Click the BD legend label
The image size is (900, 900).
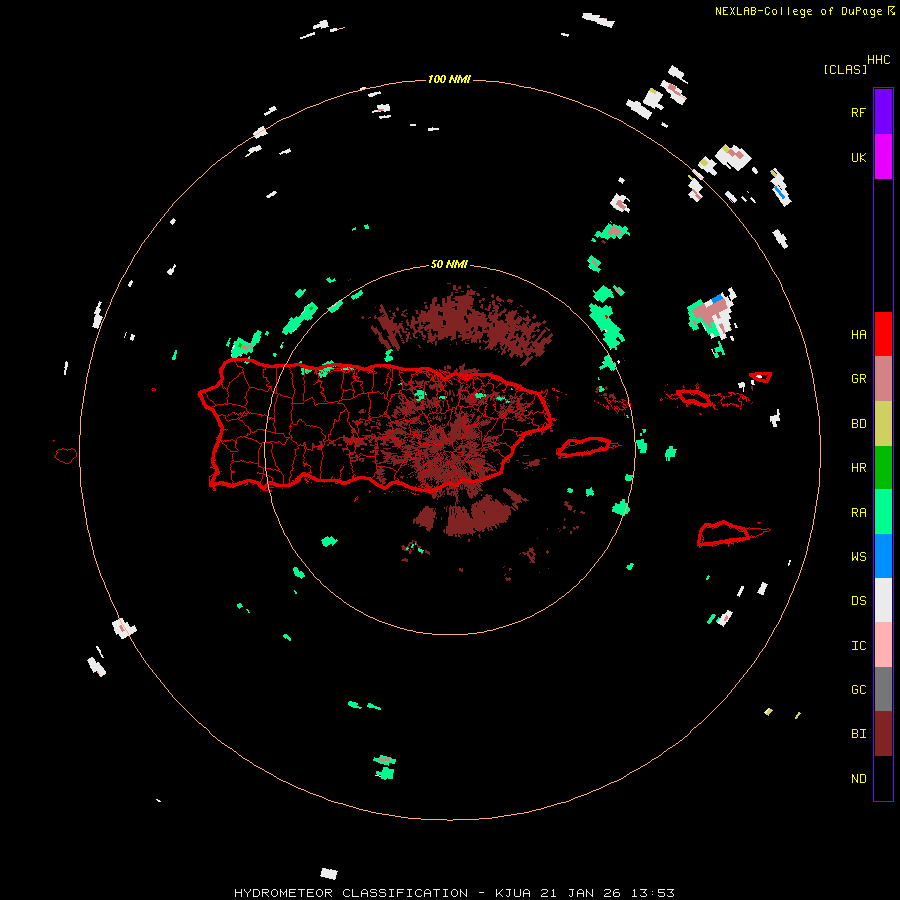(858, 423)
